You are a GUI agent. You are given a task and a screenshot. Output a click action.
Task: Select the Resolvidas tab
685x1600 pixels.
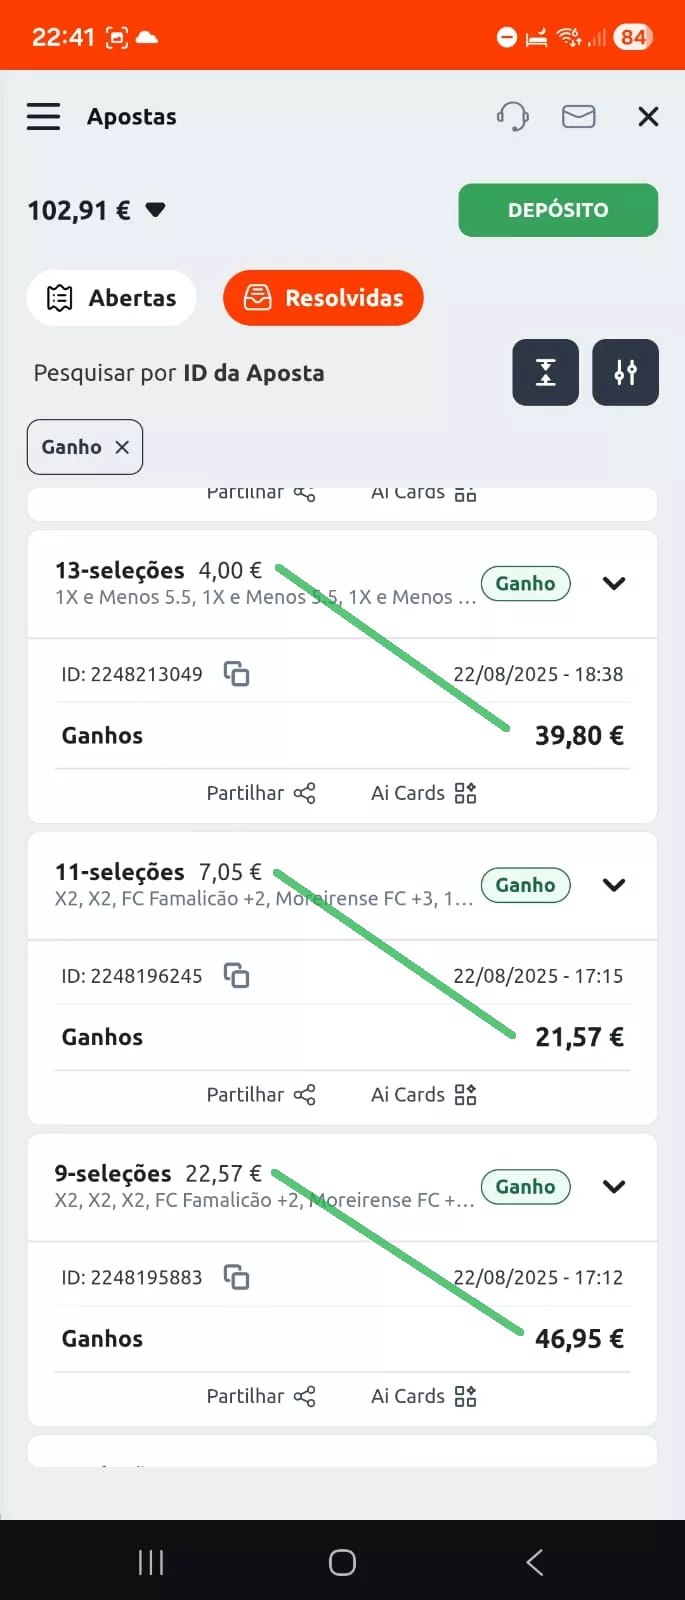pyautogui.click(x=323, y=298)
